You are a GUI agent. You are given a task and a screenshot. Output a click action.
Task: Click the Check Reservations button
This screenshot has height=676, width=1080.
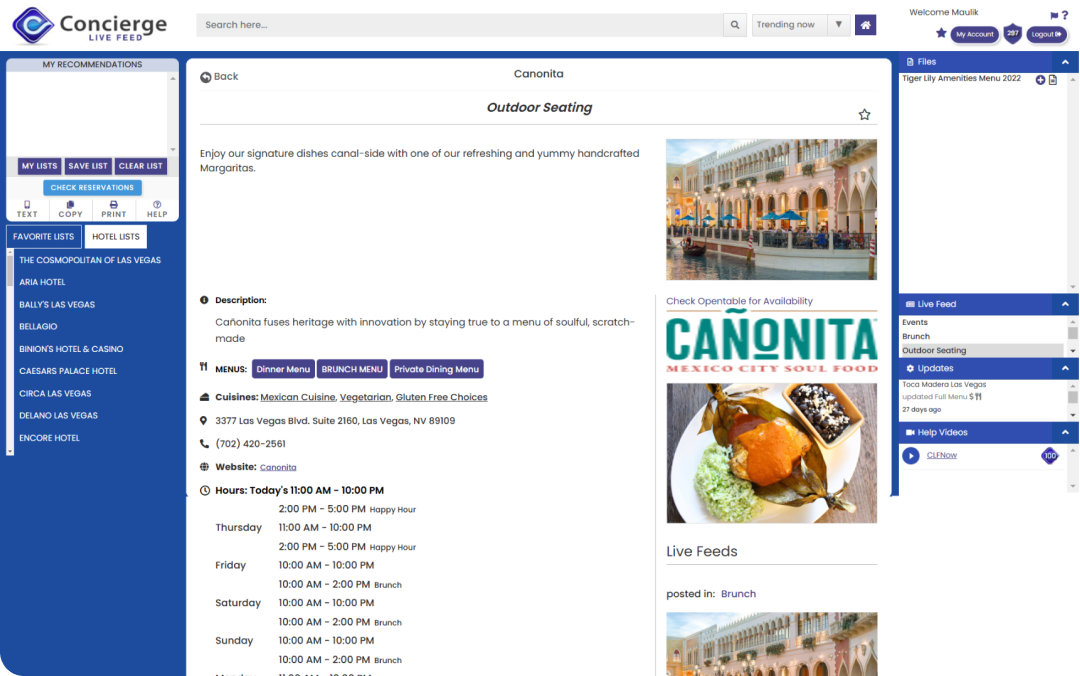pos(92,187)
